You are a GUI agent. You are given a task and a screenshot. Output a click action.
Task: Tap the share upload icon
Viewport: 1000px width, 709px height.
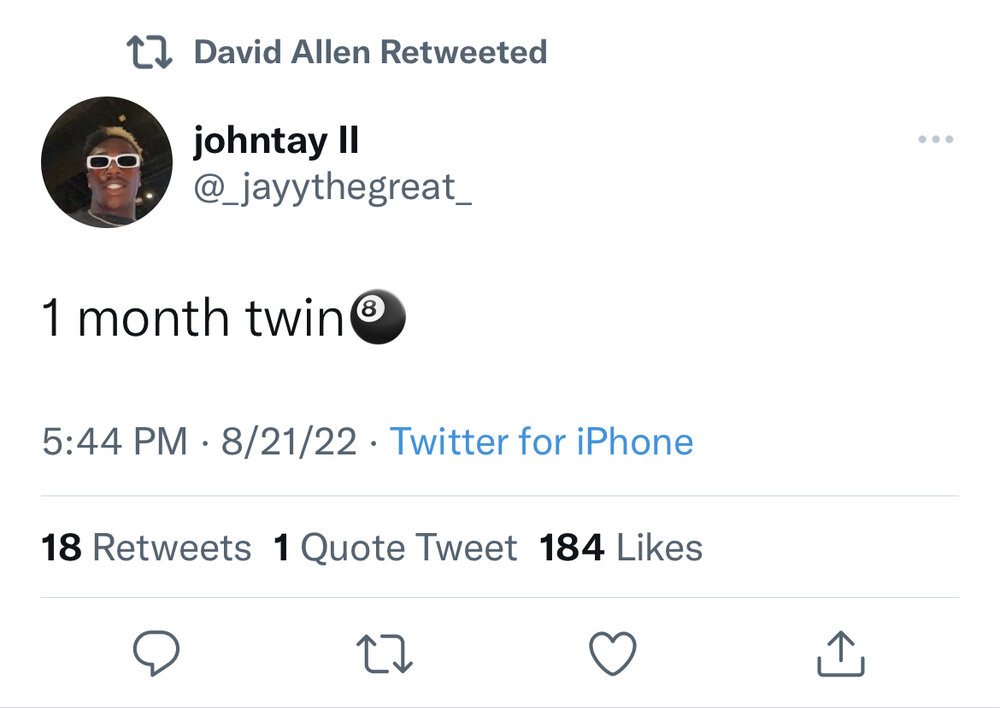coord(840,654)
